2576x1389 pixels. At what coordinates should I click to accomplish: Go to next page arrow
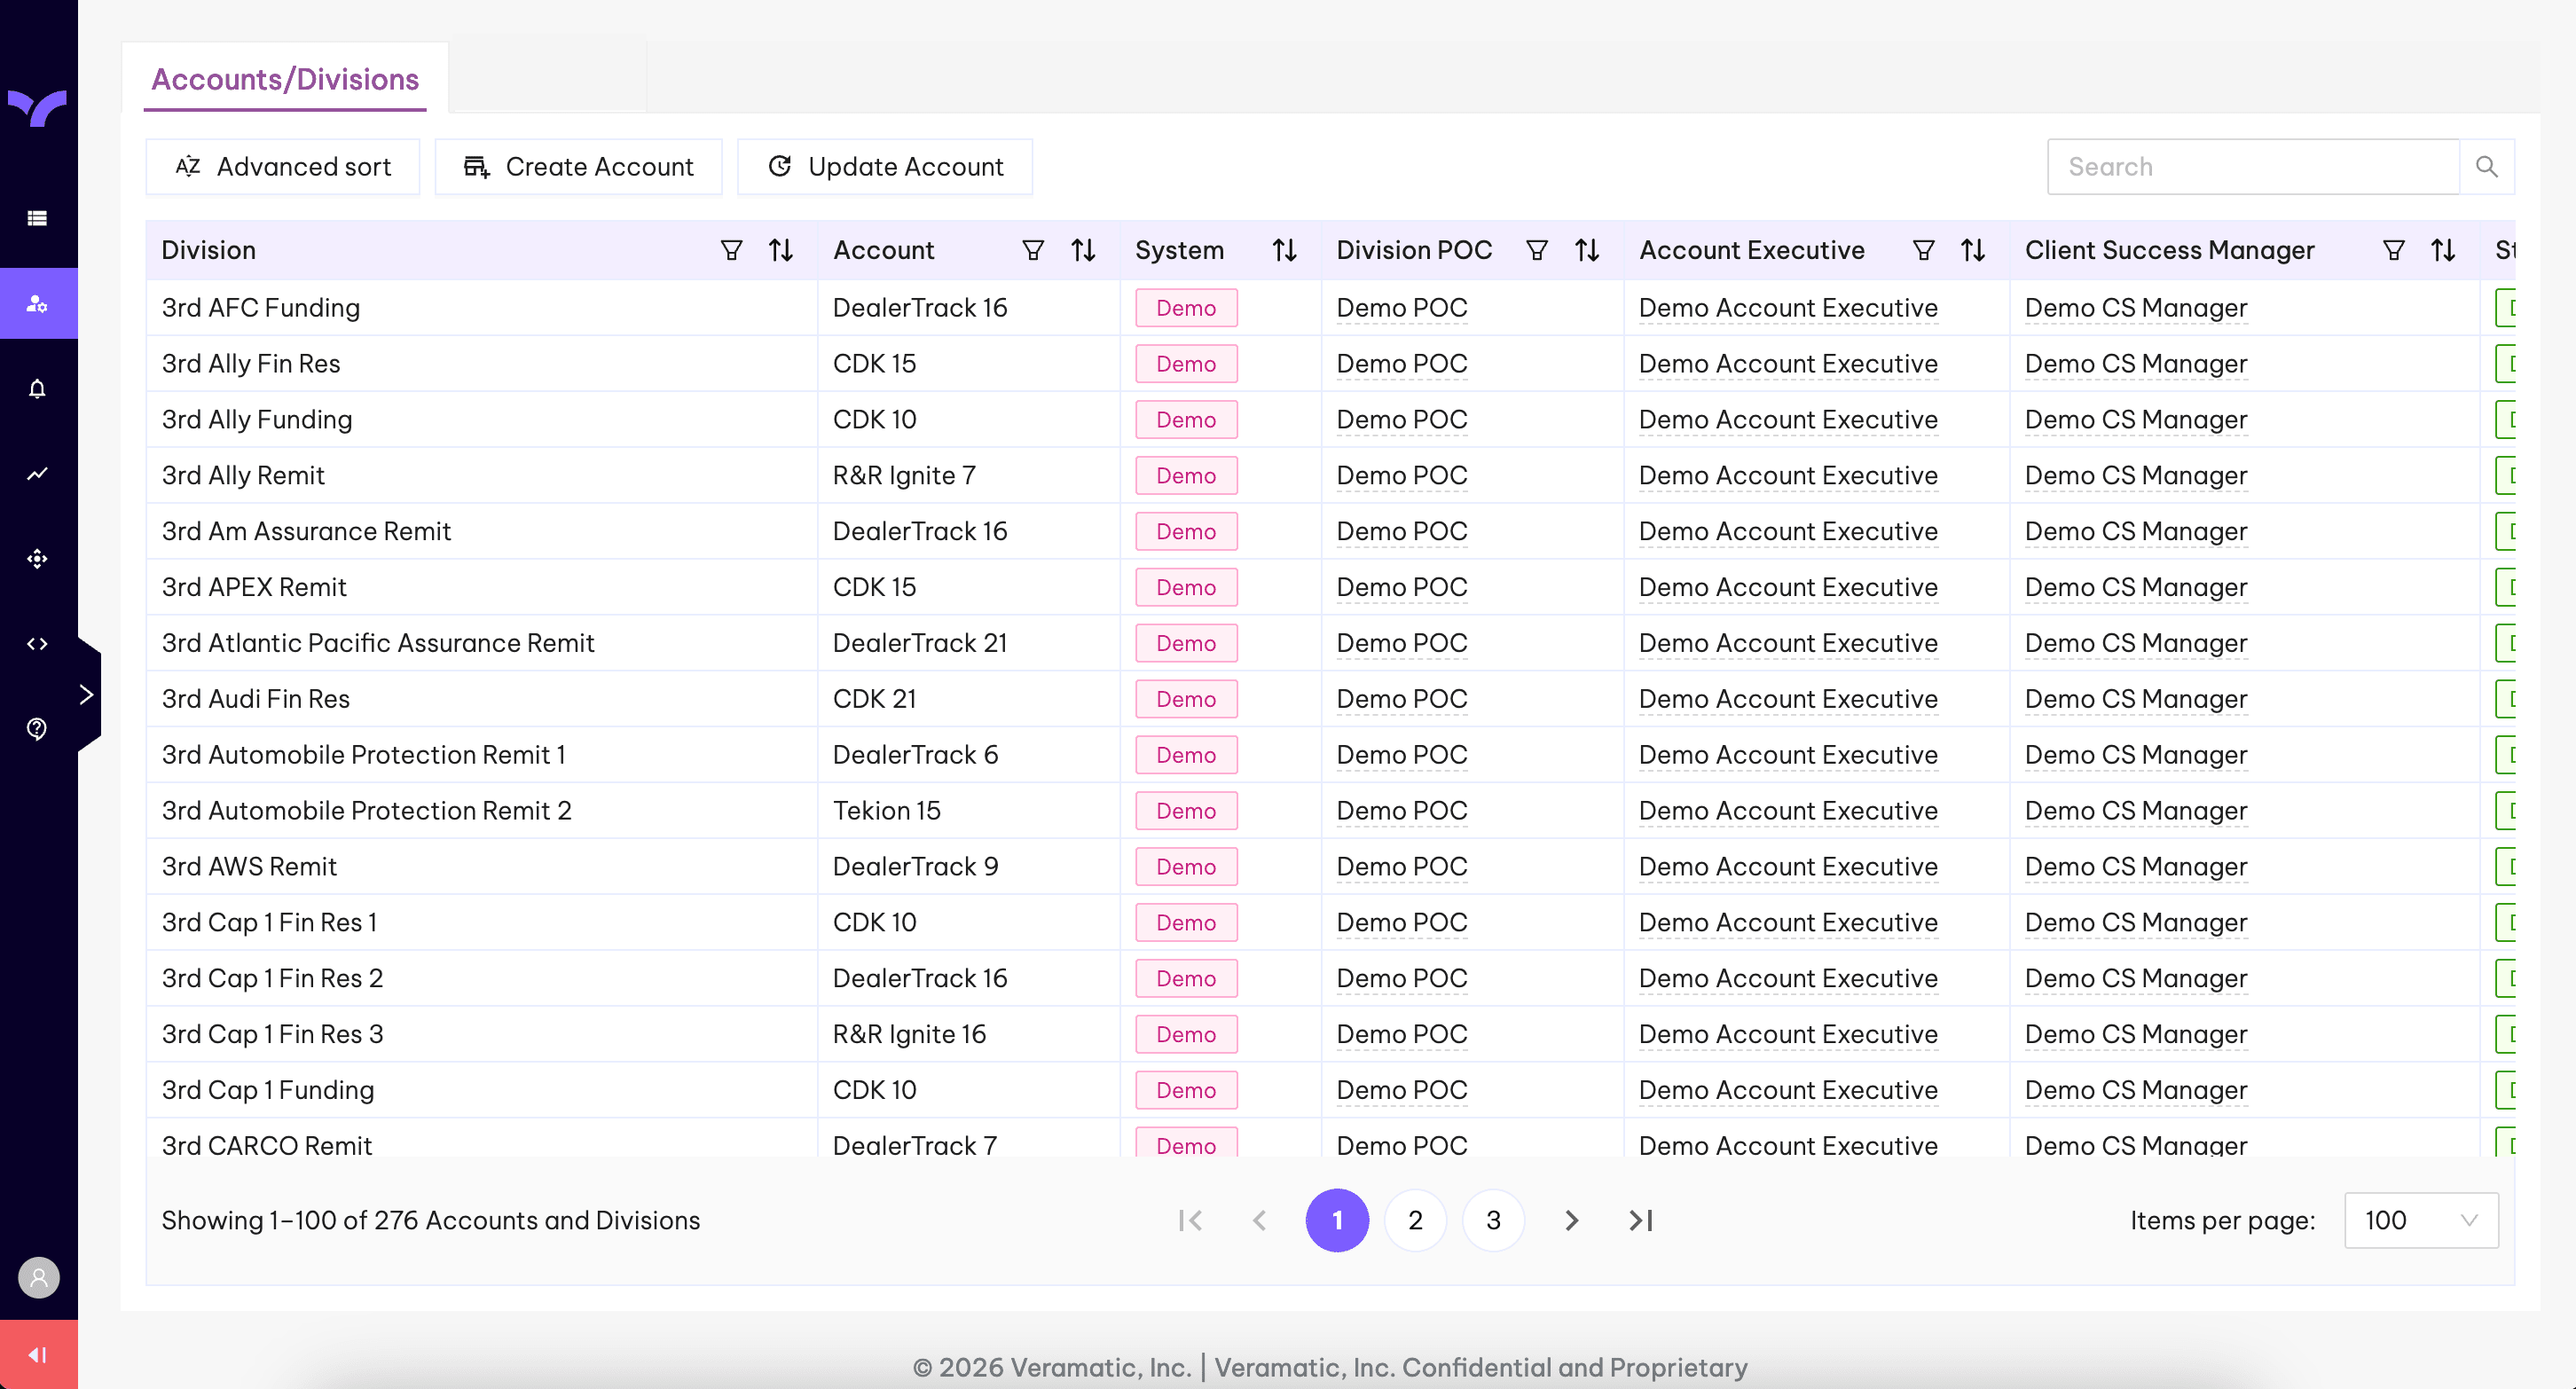[x=1571, y=1220]
